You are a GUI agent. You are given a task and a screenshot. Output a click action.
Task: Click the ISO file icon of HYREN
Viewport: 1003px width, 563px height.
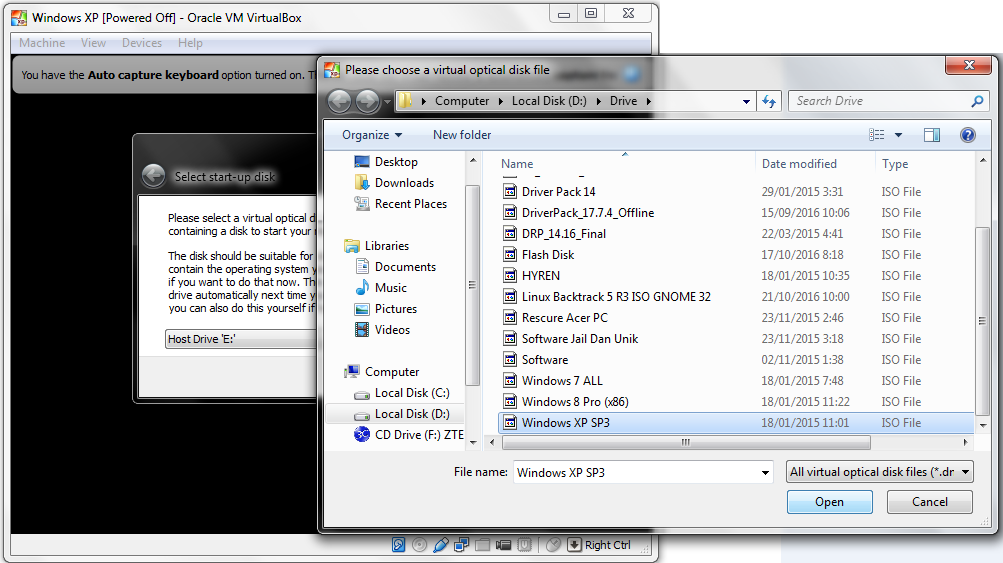click(510, 276)
